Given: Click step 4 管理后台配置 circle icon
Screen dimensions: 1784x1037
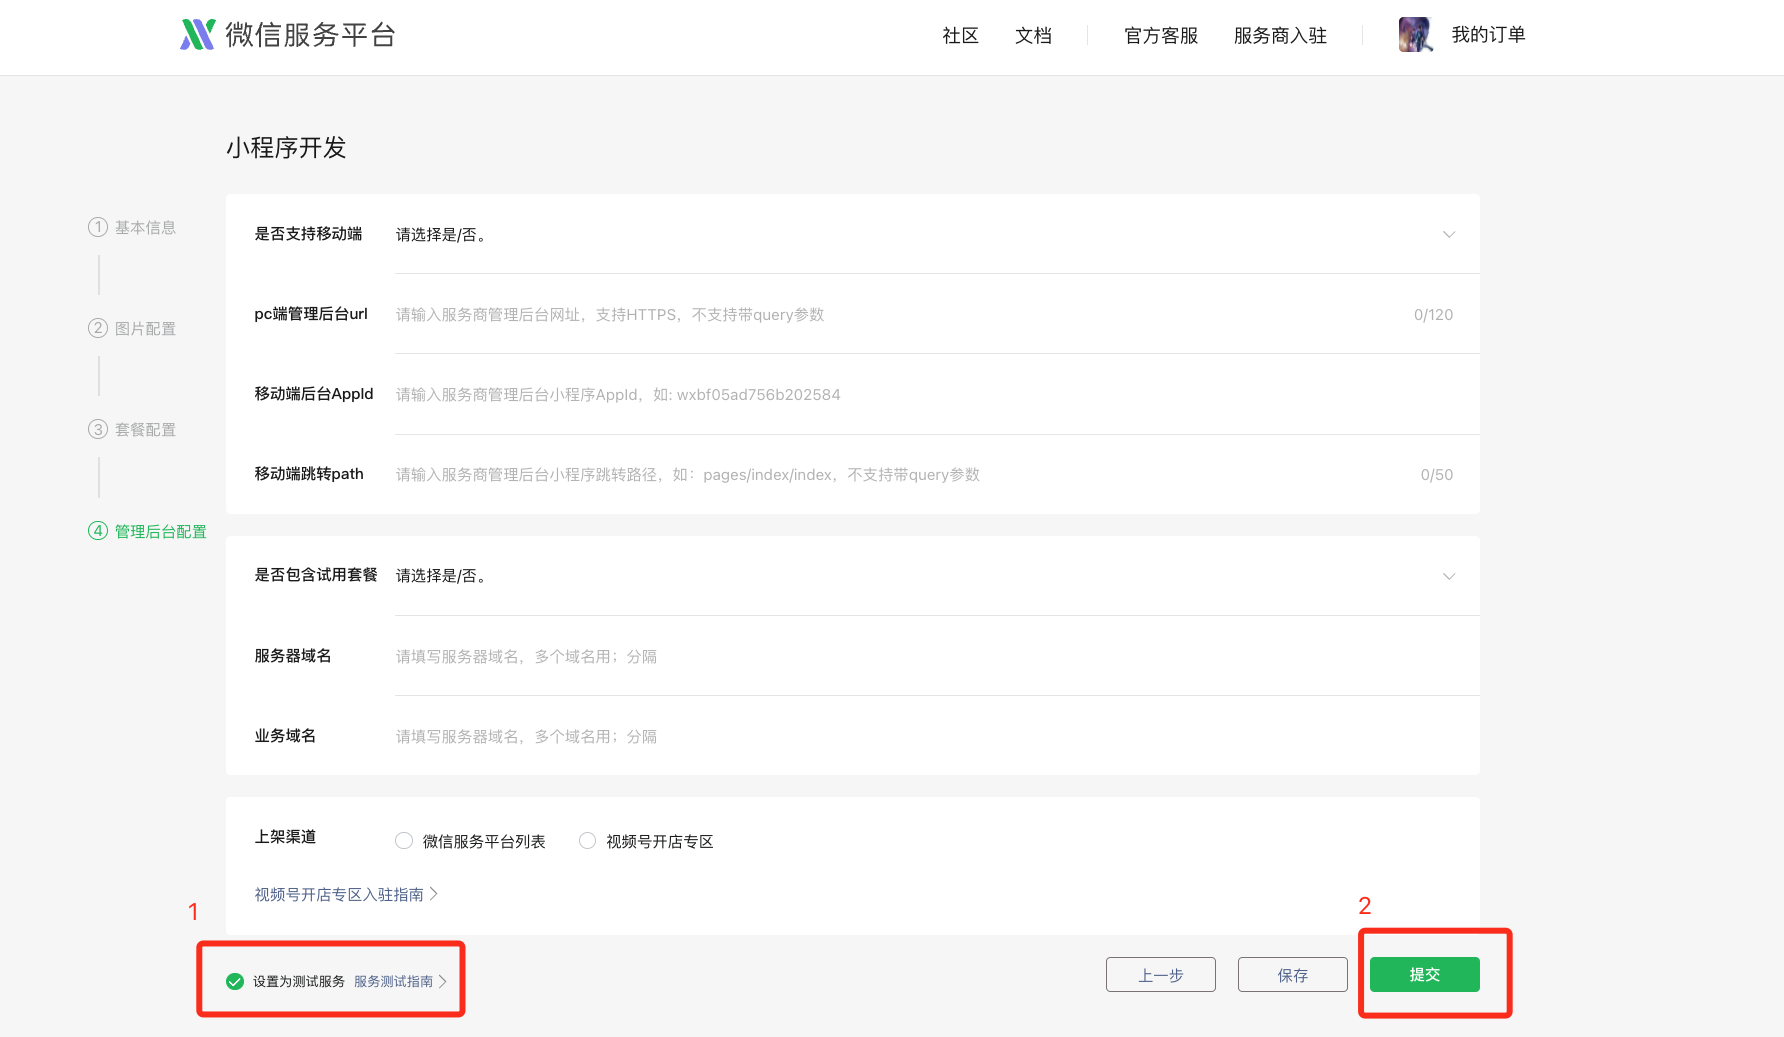Looking at the screenshot, I should [98, 531].
